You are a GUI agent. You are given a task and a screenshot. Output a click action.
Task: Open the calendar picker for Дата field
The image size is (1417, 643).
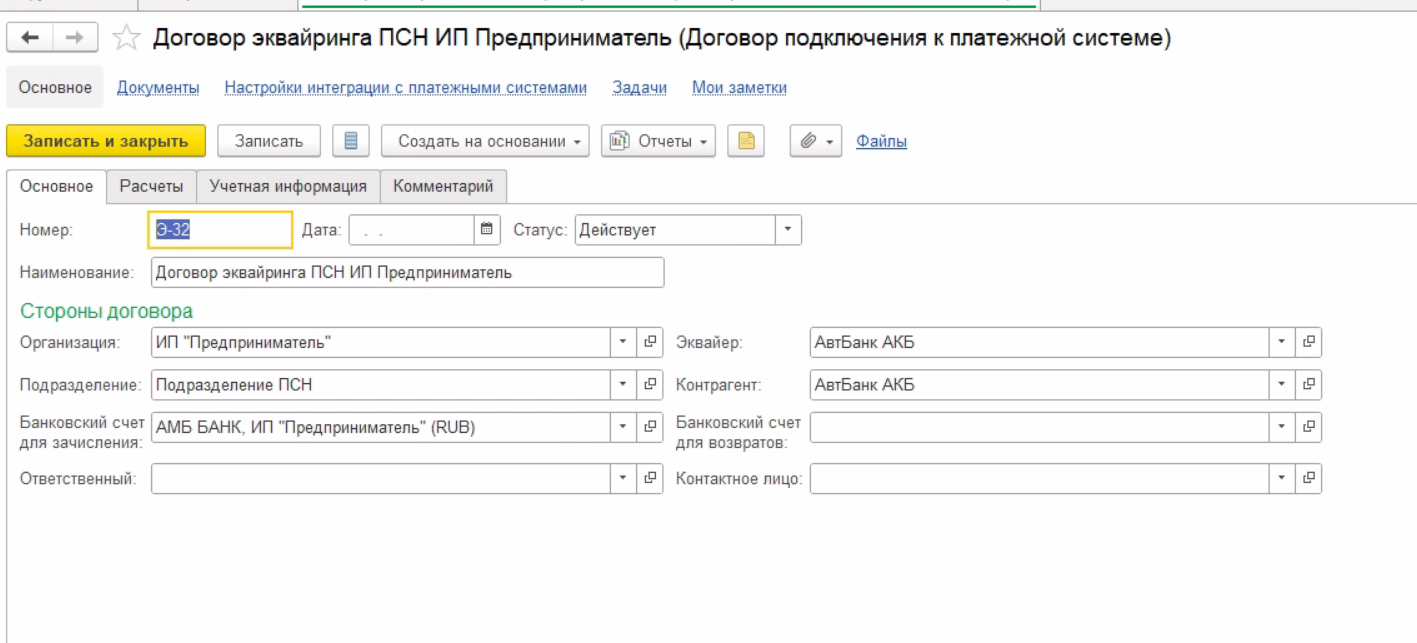coord(487,230)
